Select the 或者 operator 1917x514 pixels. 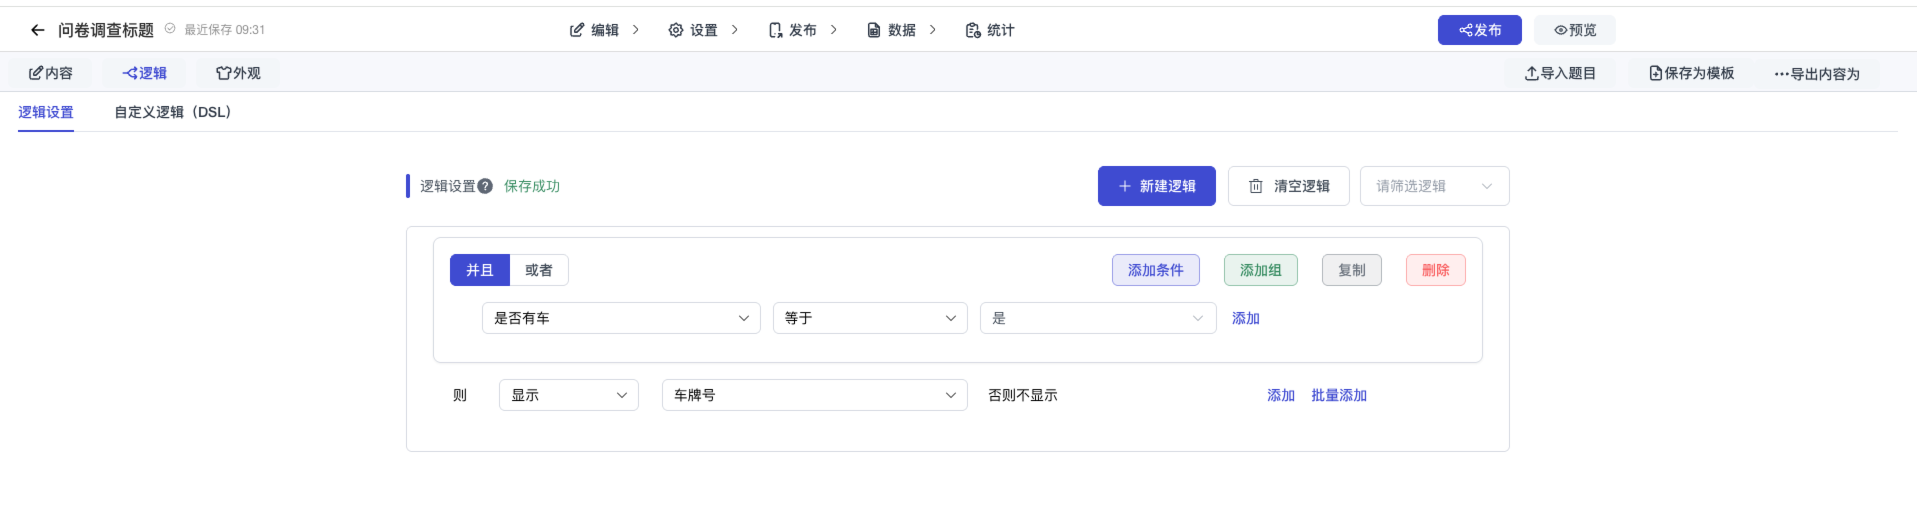[539, 270]
